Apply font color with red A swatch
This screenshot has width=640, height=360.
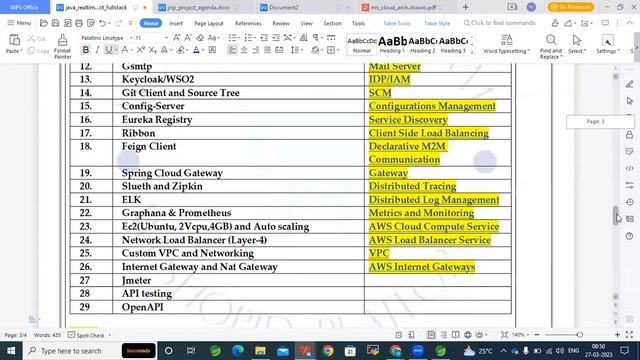tap(196, 50)
